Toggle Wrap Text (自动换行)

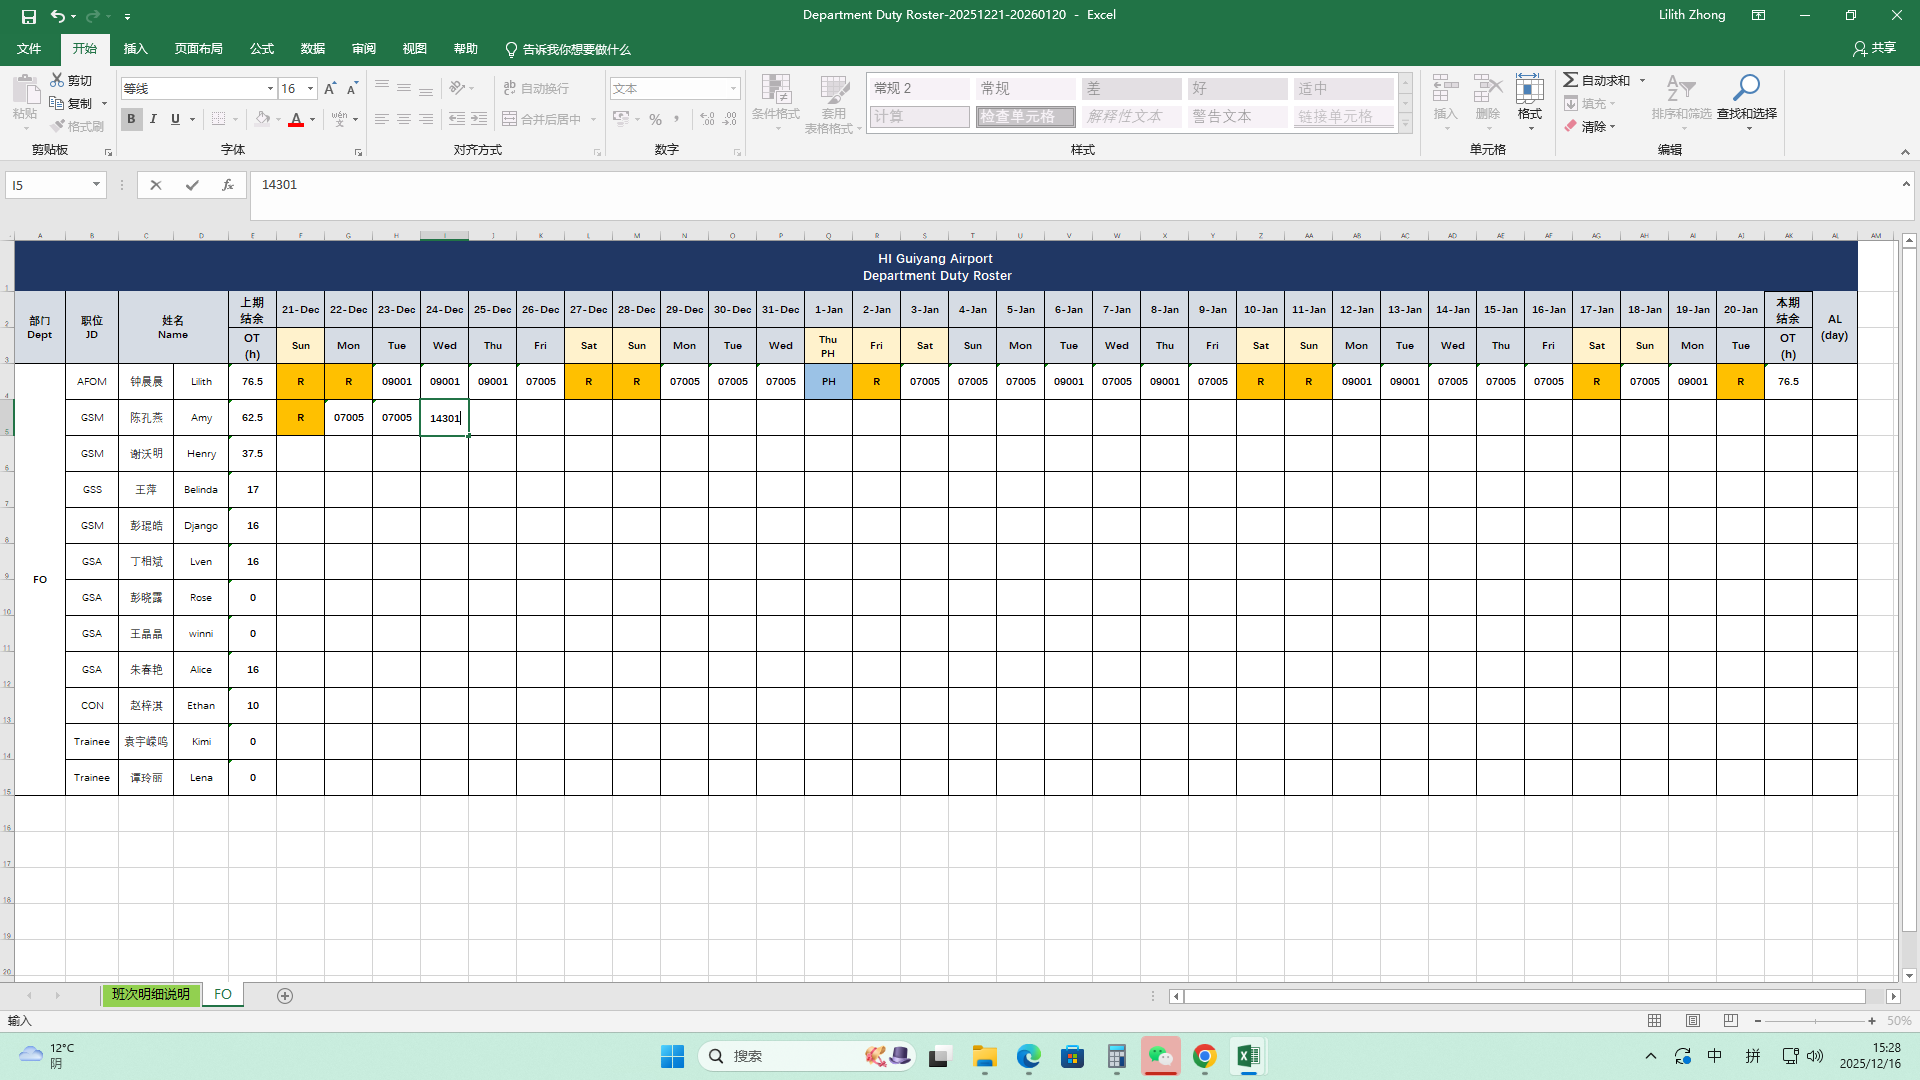[536, 89]
